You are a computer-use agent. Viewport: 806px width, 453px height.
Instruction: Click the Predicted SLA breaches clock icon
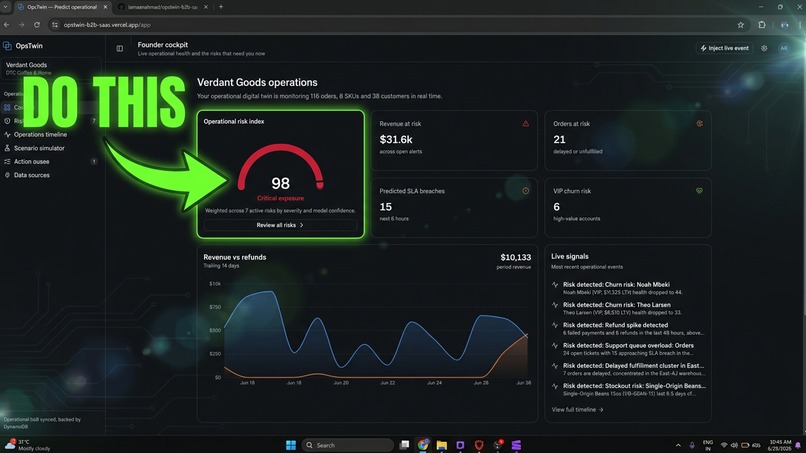[525, 191]
